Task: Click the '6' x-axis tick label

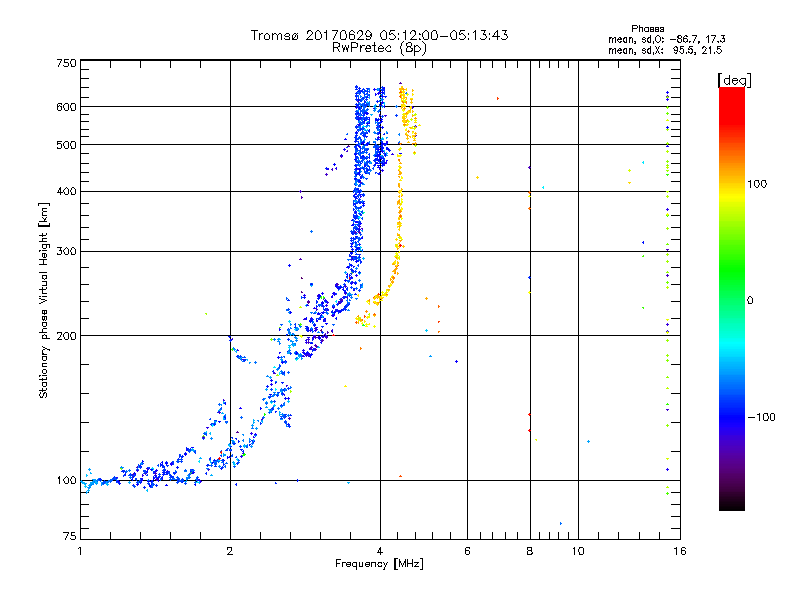Action: [467, 551]
